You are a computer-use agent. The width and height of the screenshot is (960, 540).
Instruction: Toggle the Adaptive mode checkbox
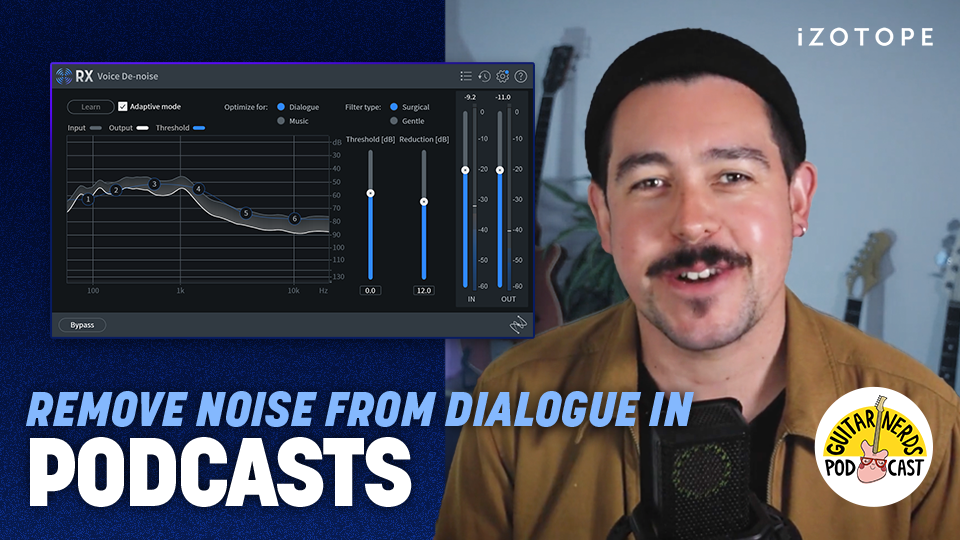tap(122, 106)
